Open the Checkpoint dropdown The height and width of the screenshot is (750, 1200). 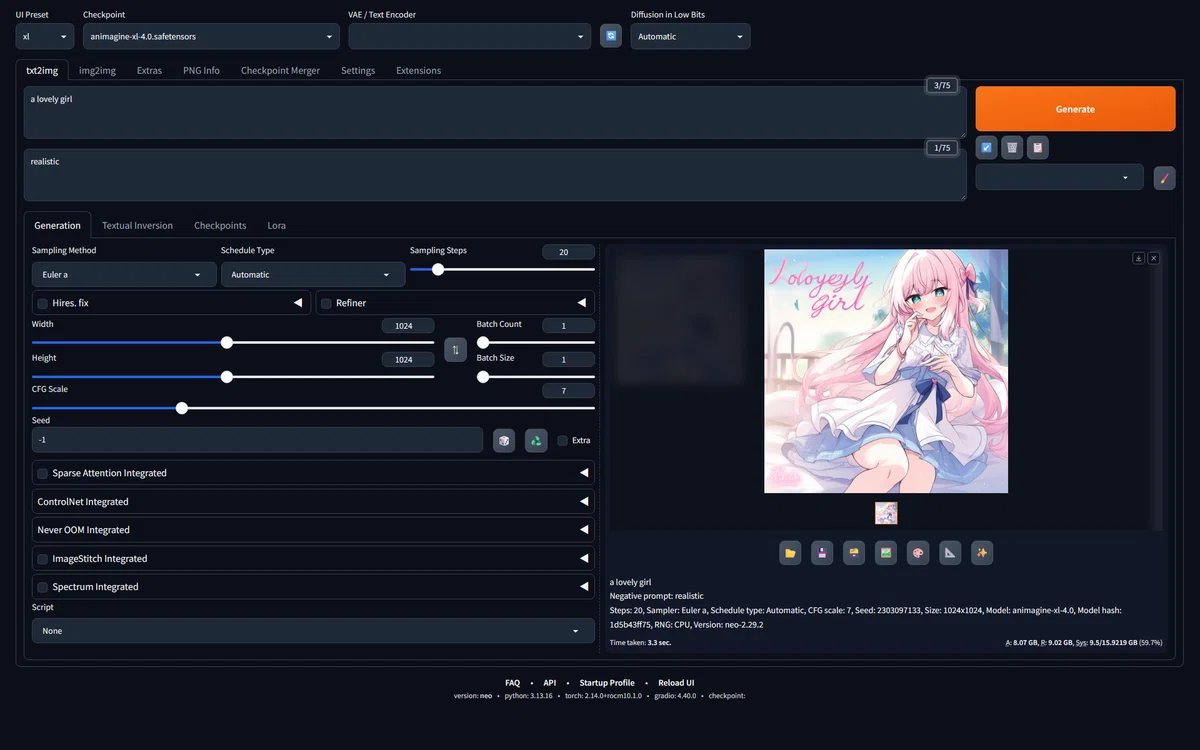tap(211, 36)
